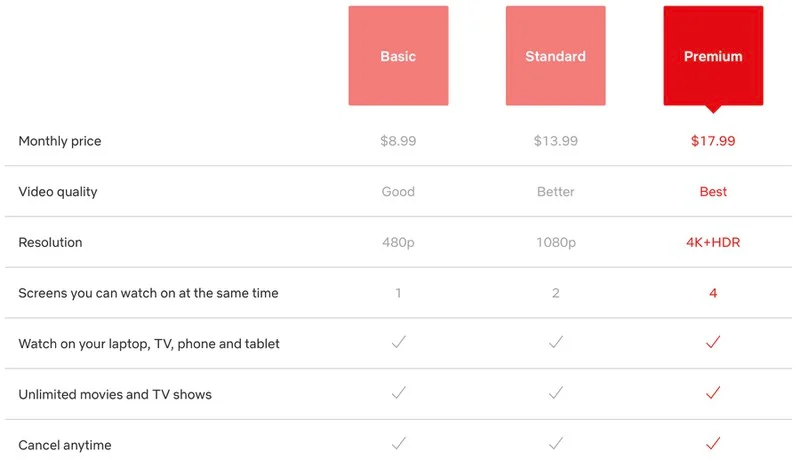Click Premium checkmark for Unlimited movies row
The height and width of the screenshot is (475, 800).
coord(713,393)
